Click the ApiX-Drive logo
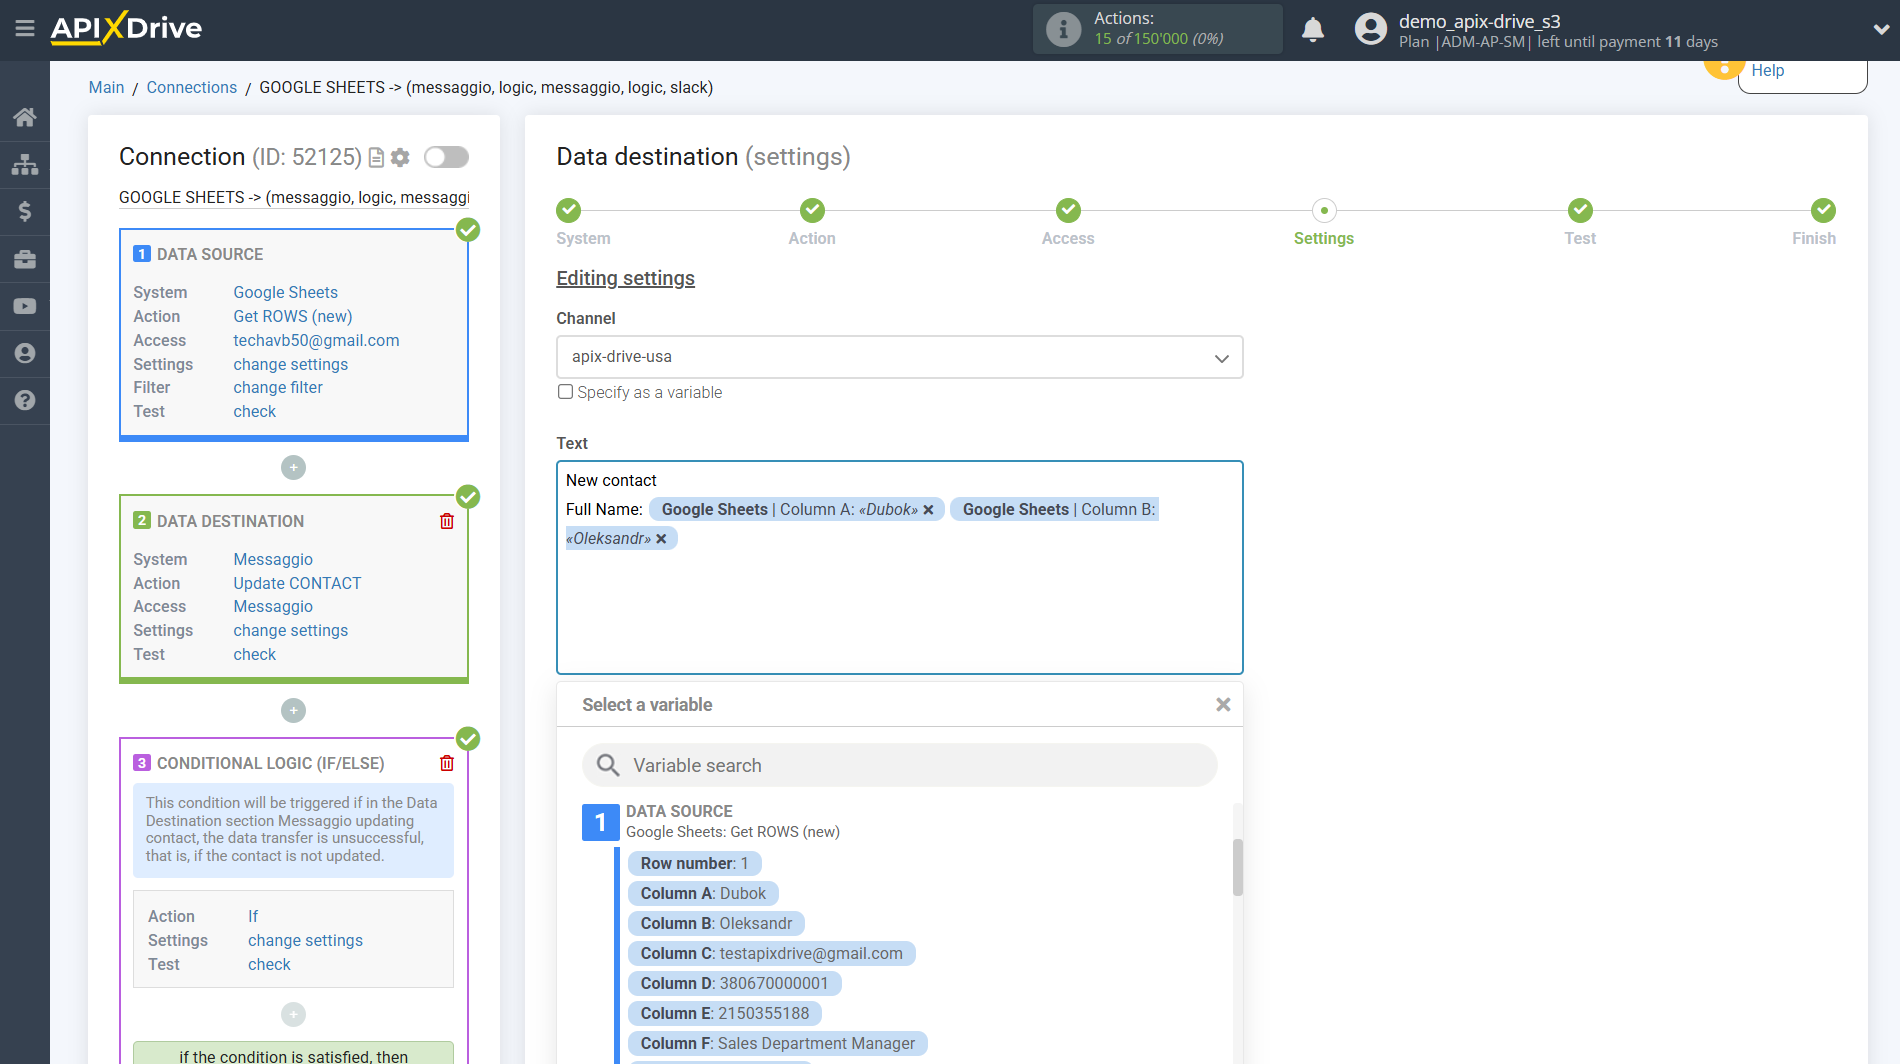This screenshot has width=1900, height=1064. 126,28
